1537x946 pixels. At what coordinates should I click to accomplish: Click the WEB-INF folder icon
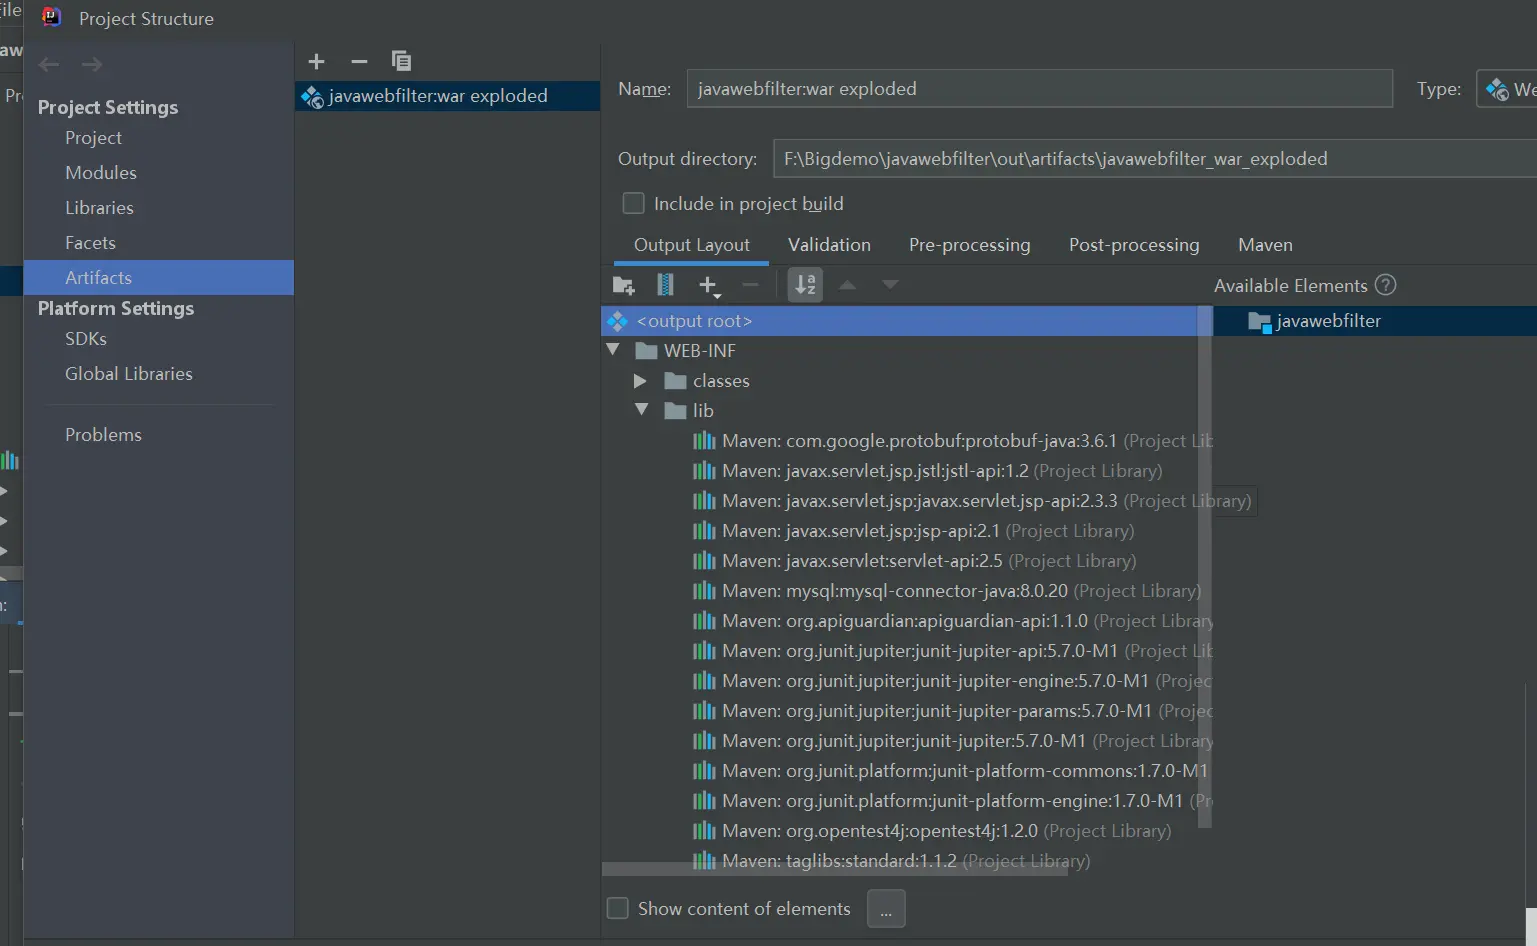(646, 351)
